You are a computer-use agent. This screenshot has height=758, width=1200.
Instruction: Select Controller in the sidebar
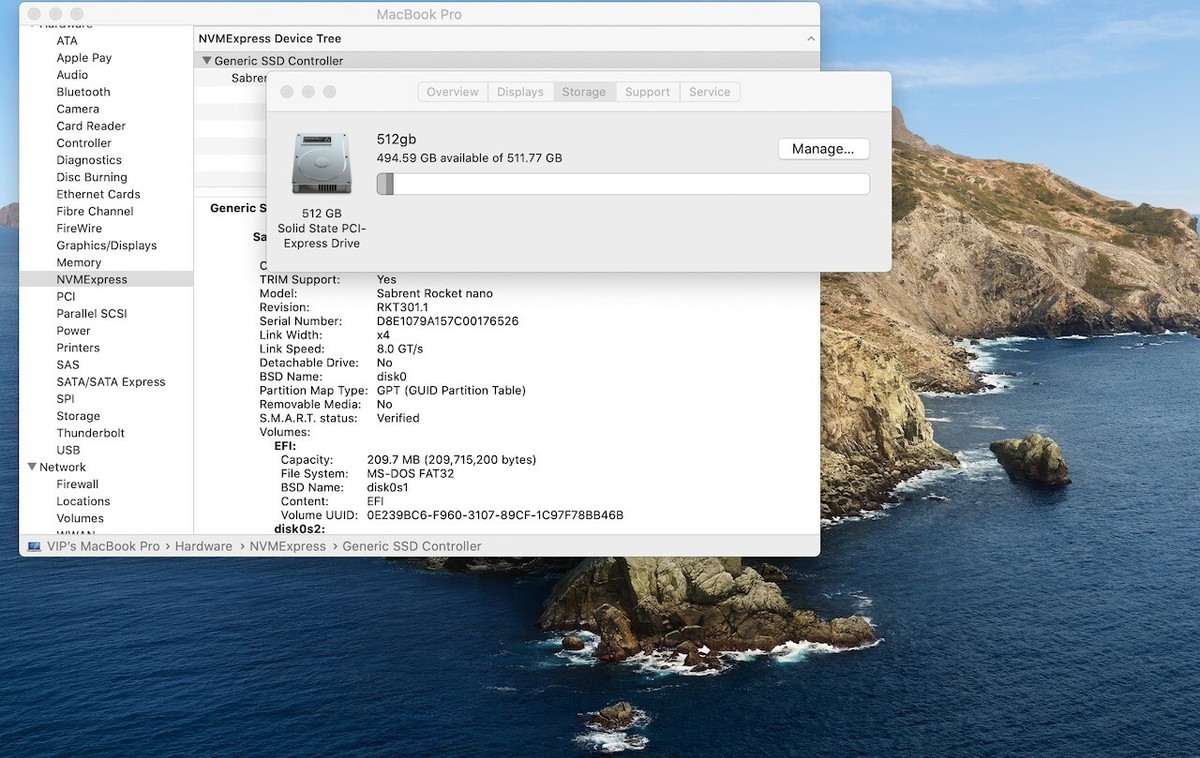(84, 143)
